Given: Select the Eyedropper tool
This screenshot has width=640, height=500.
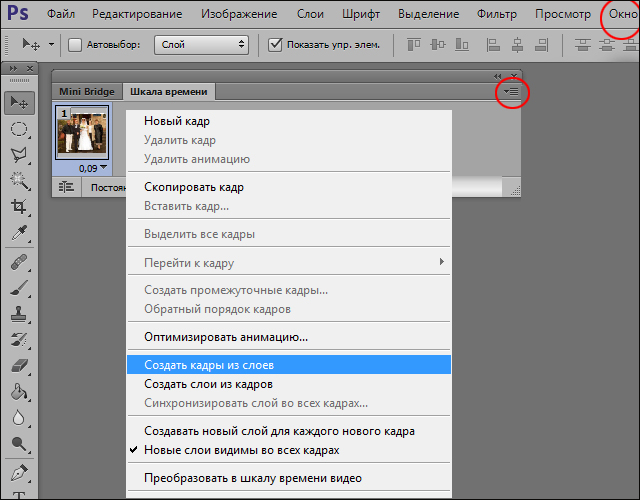Looking at the screenshot, I should pos(18,233).
